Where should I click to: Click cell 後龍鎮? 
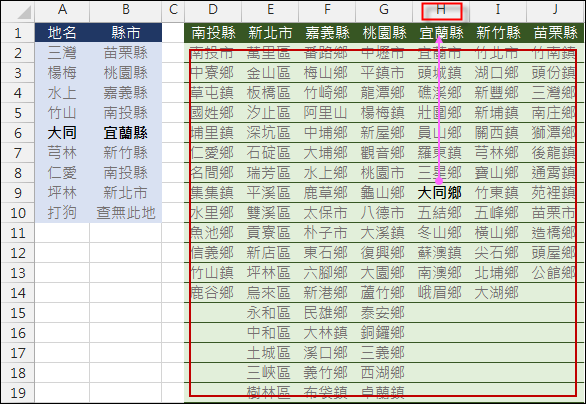555,153
